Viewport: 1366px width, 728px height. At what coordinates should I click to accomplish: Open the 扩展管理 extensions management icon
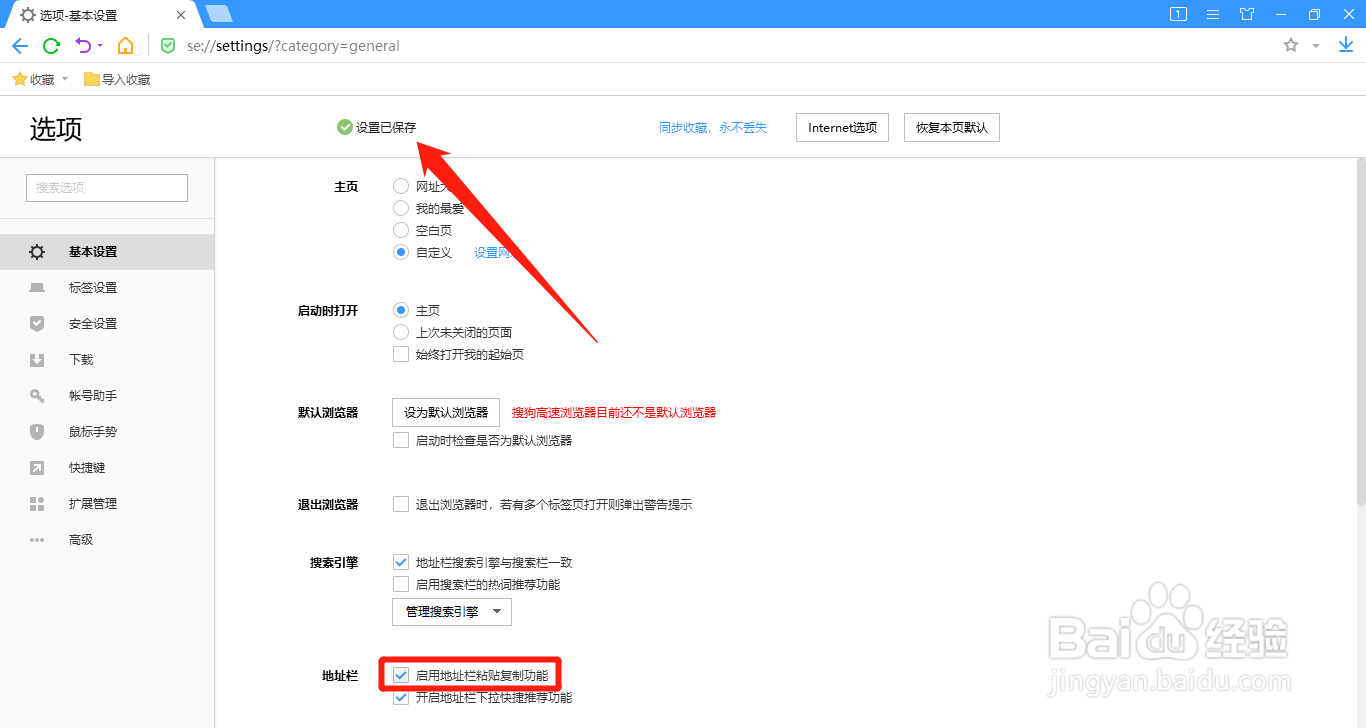tap(36, 503)
